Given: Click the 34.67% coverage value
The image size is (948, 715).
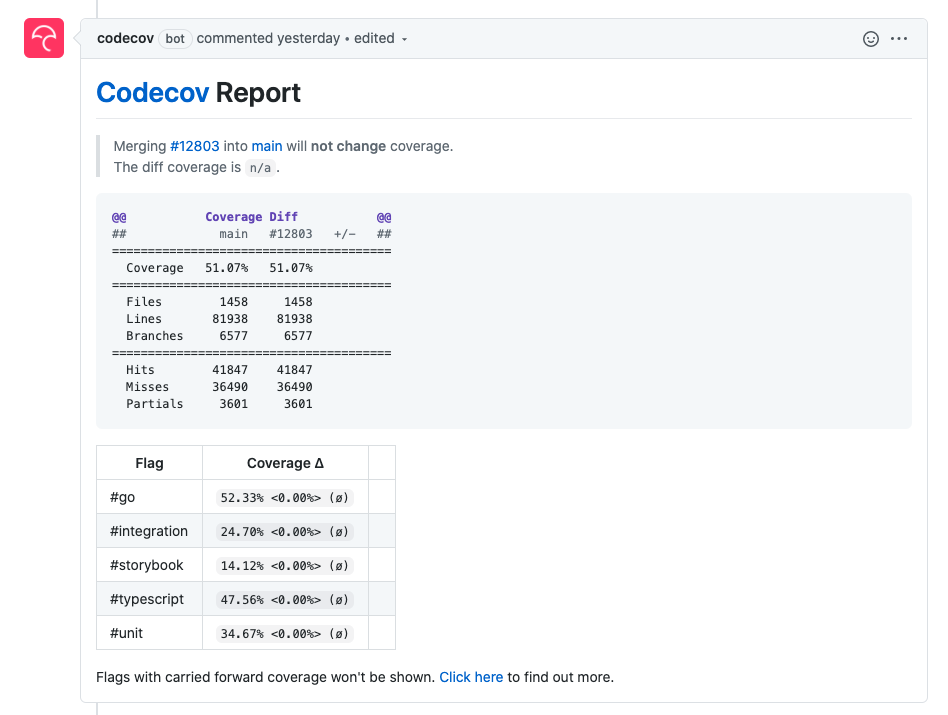Looking at the screenshot, I should click(x=284, y=633).
